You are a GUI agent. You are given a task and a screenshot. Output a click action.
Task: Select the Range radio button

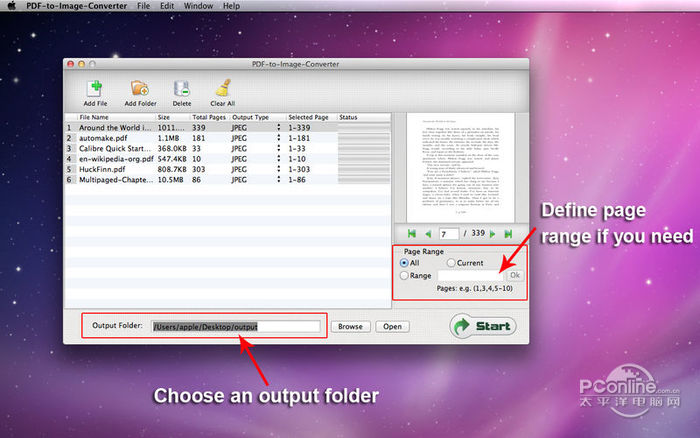point(404,275)
